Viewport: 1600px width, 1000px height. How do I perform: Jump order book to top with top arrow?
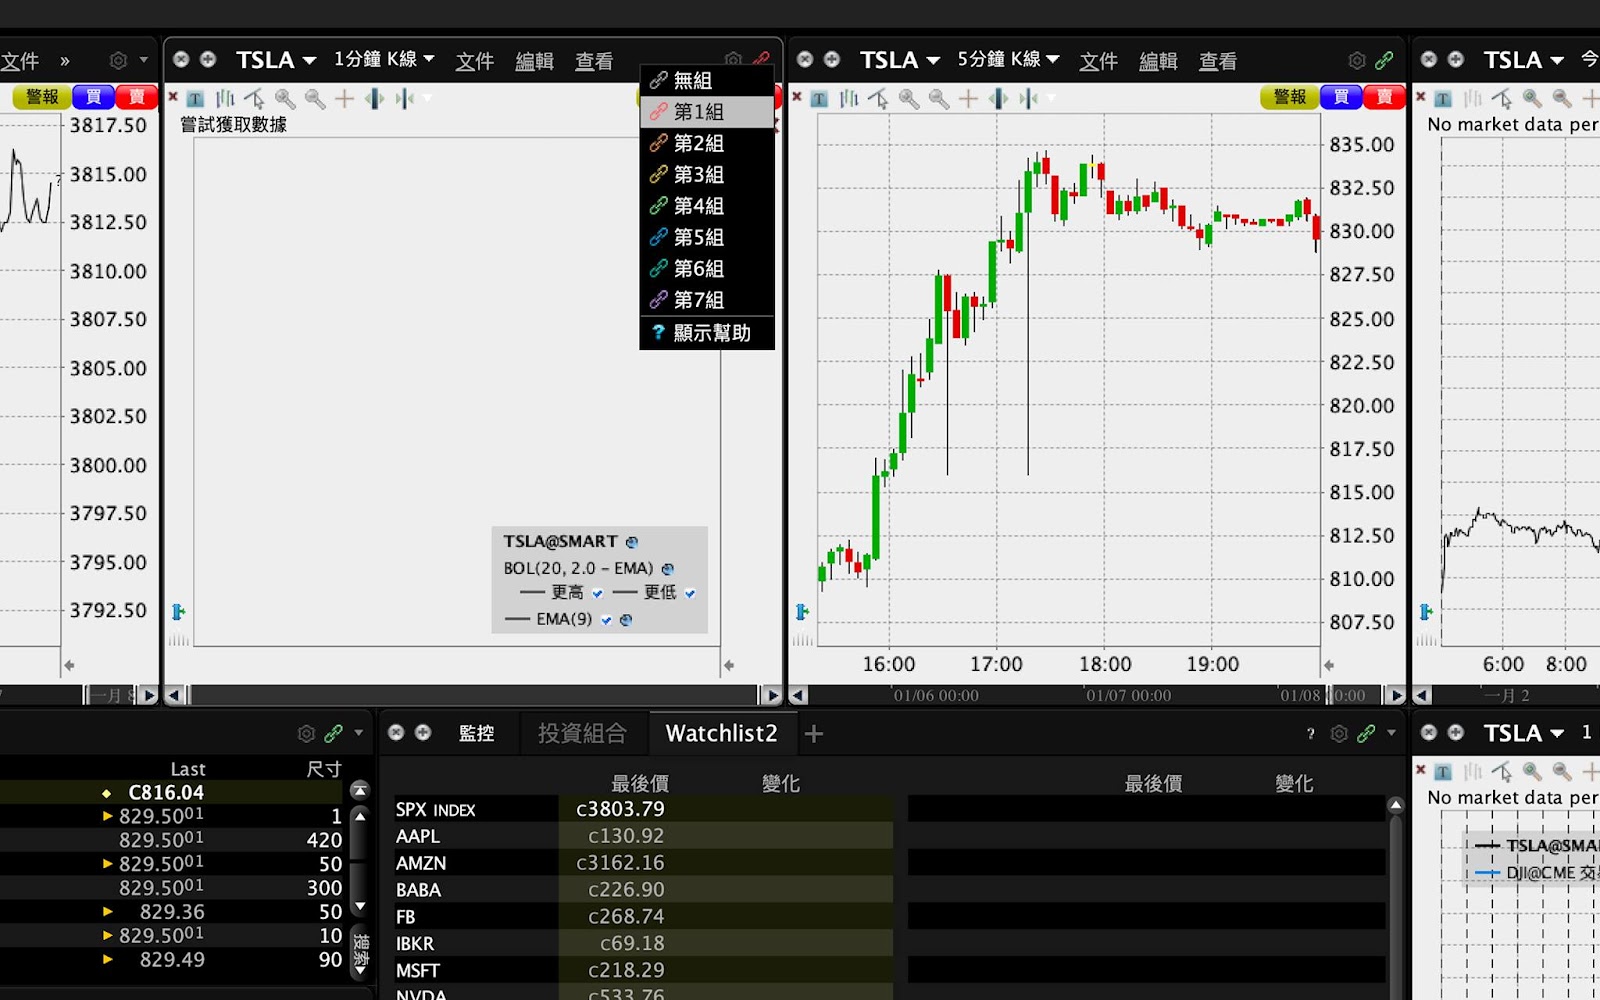(x=360, y=790)
